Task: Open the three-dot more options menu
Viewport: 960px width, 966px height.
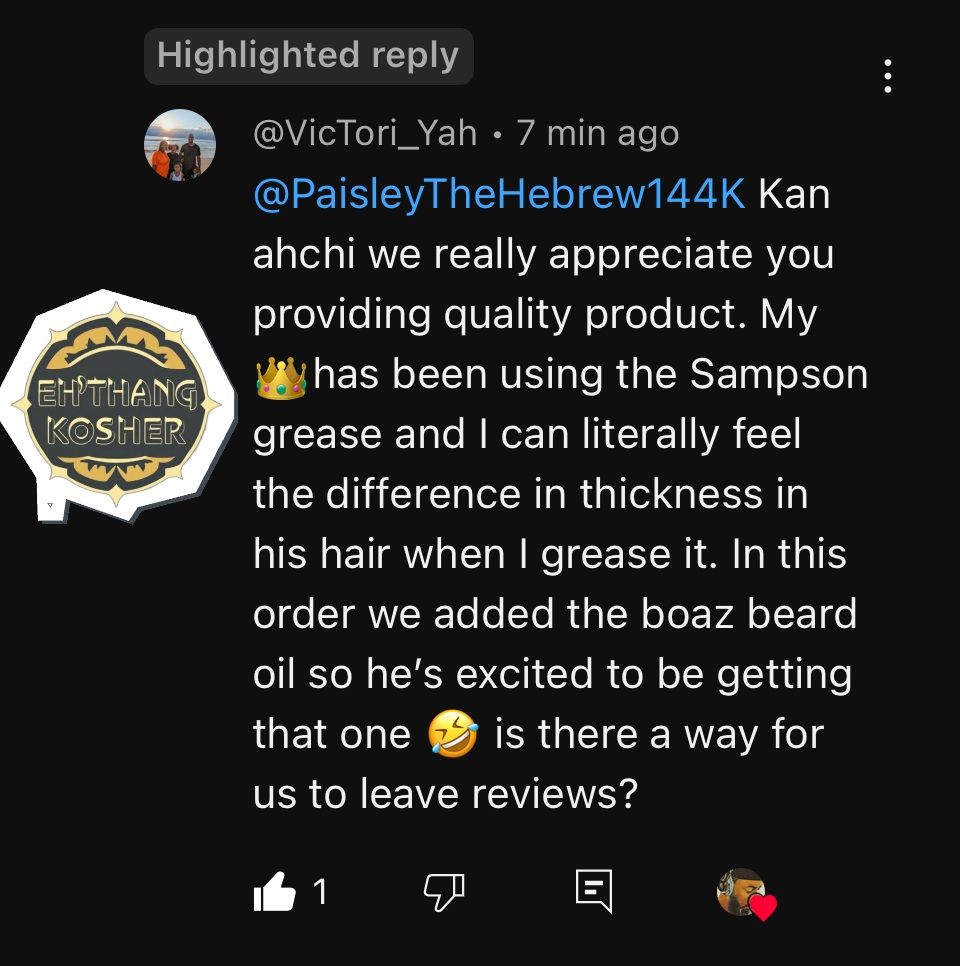Action: point(887,76)
